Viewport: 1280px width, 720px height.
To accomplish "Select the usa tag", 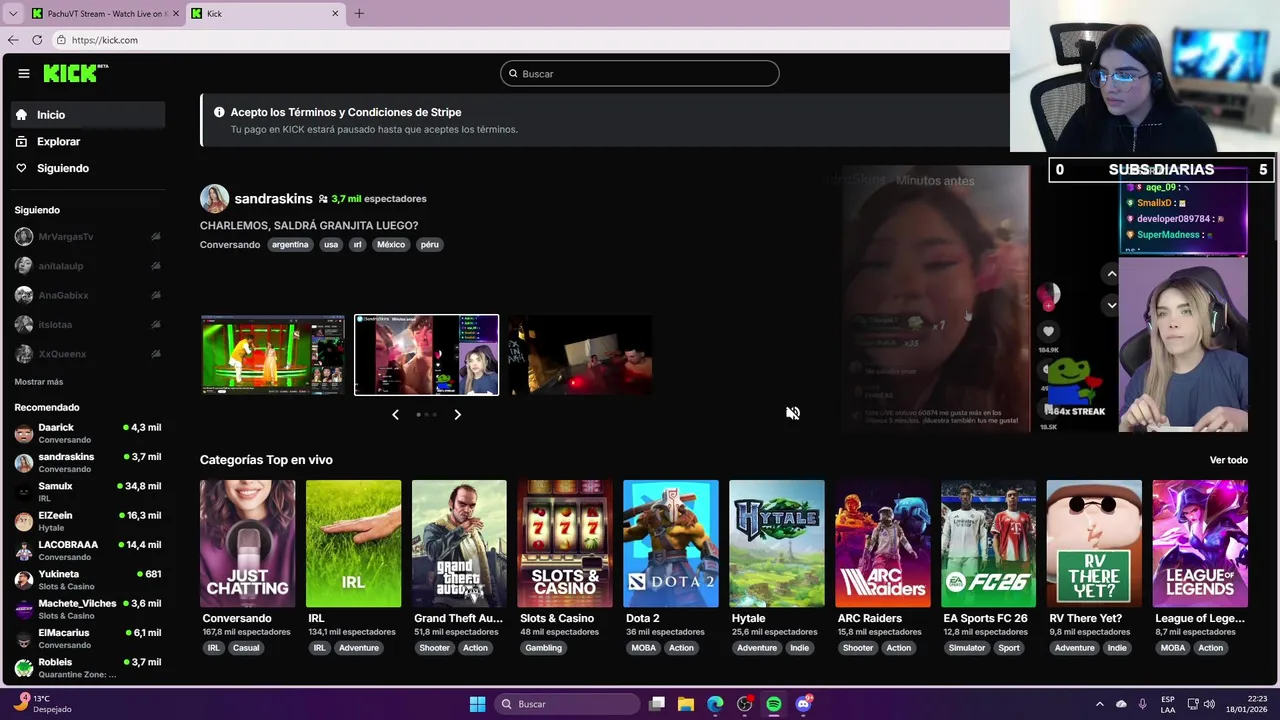I will [331, 244].
